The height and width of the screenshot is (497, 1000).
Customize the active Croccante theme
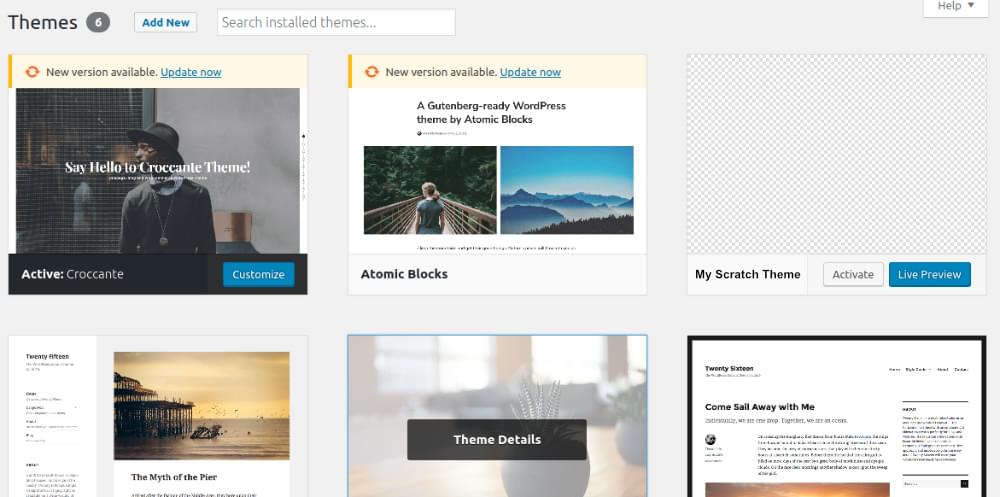pyautogui.click(x=258, y=274)
